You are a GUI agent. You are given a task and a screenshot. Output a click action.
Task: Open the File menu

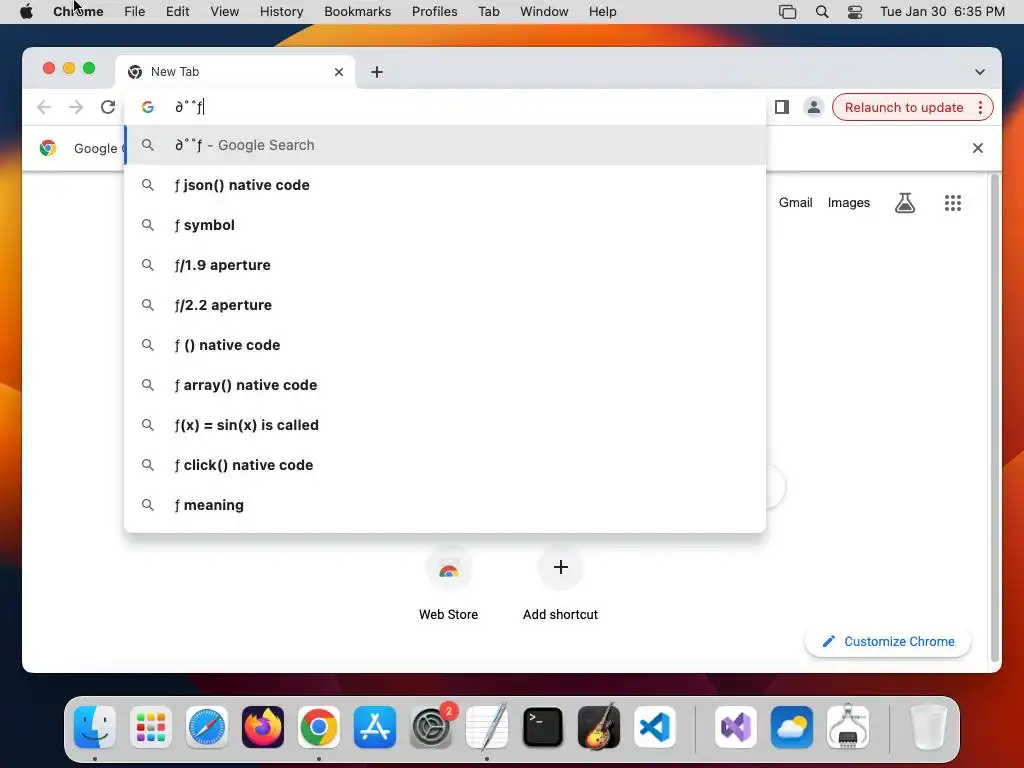(x=135, y=12)
